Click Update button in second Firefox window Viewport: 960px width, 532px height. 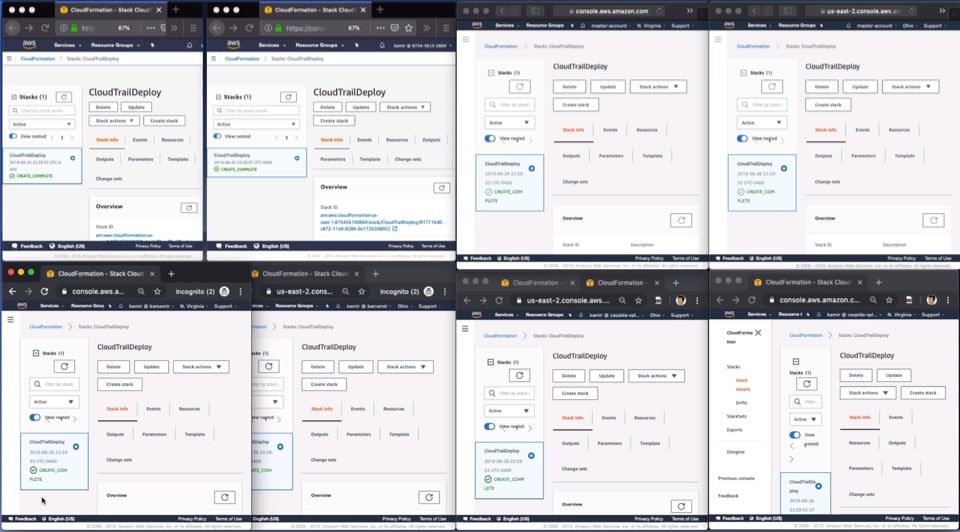coord(361,107)
